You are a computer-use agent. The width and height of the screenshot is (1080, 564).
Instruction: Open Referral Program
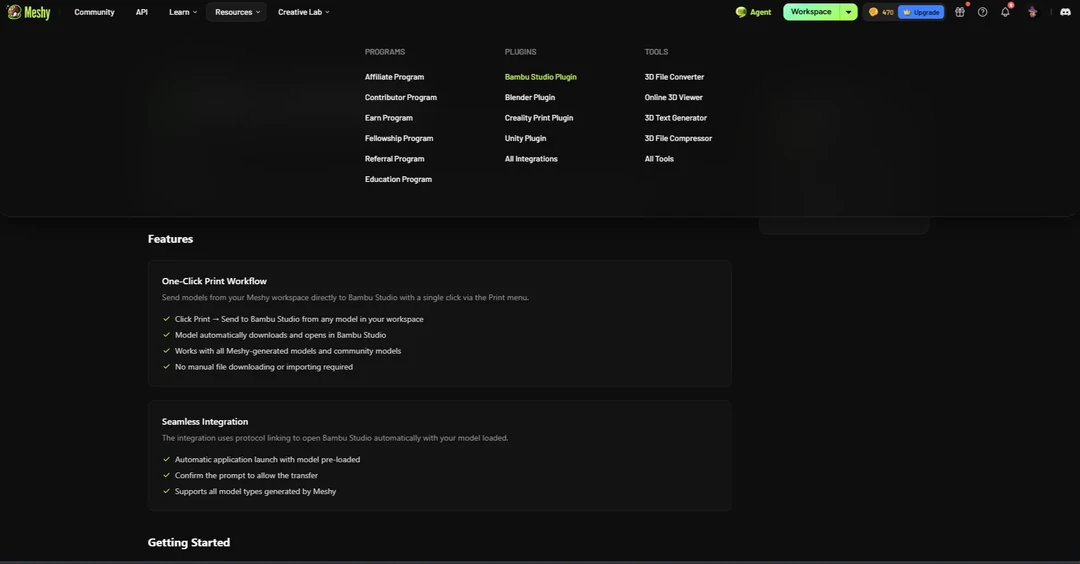394,158
